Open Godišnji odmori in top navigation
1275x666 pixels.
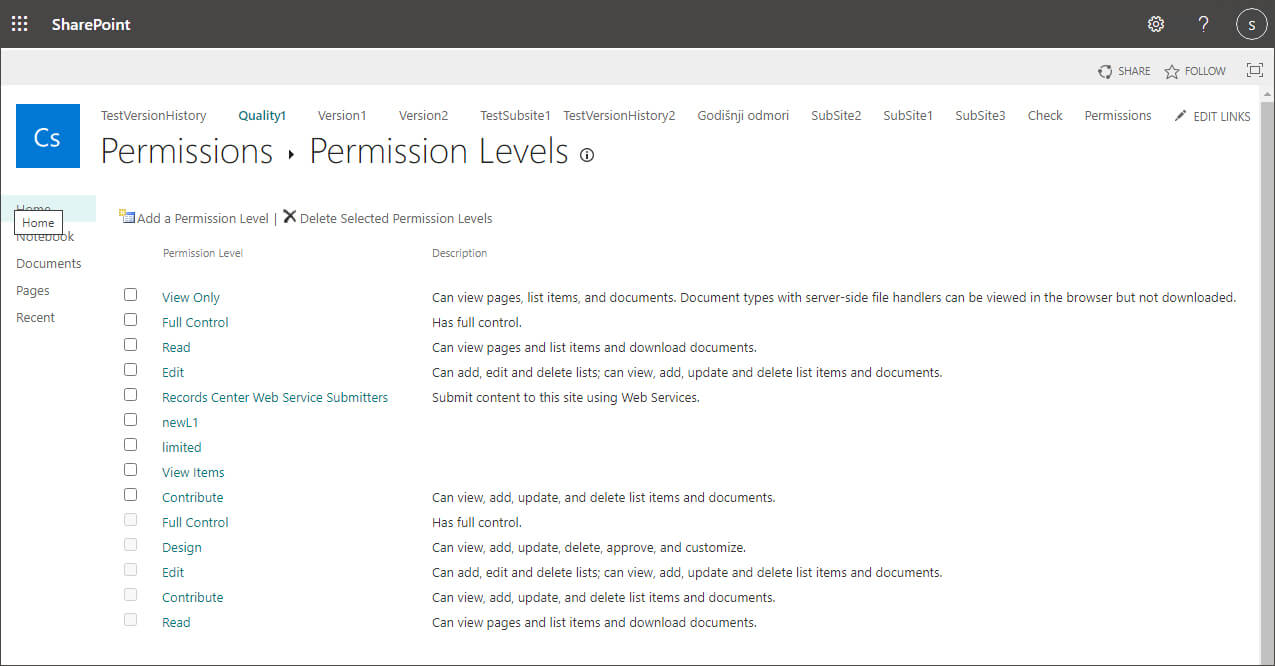tap(743, 115)
